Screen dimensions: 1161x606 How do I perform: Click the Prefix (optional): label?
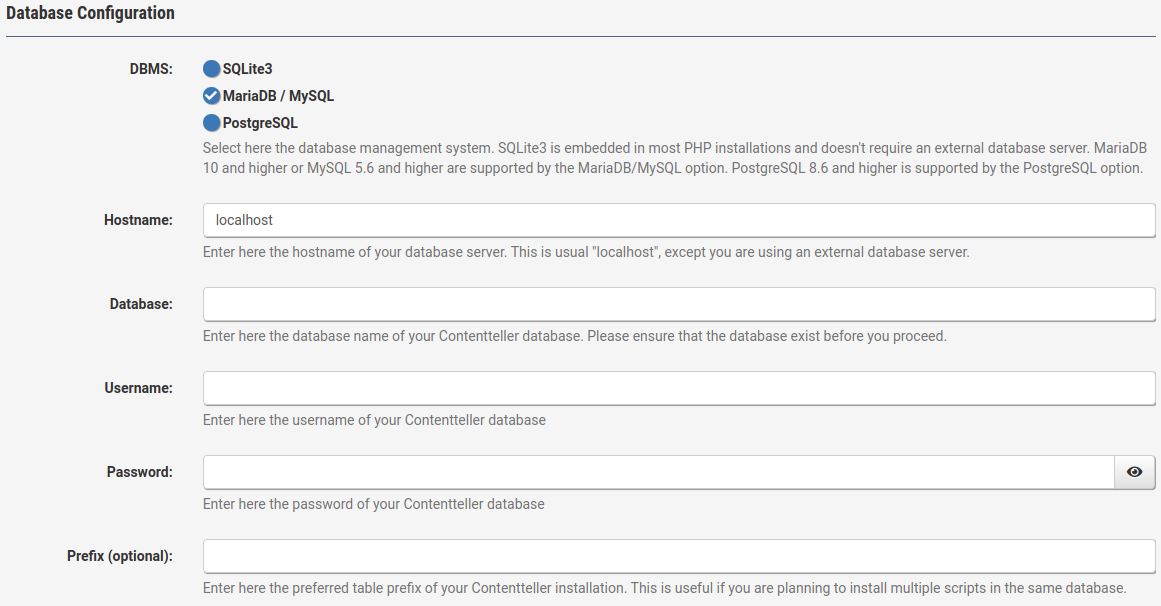tap(118, 556)
